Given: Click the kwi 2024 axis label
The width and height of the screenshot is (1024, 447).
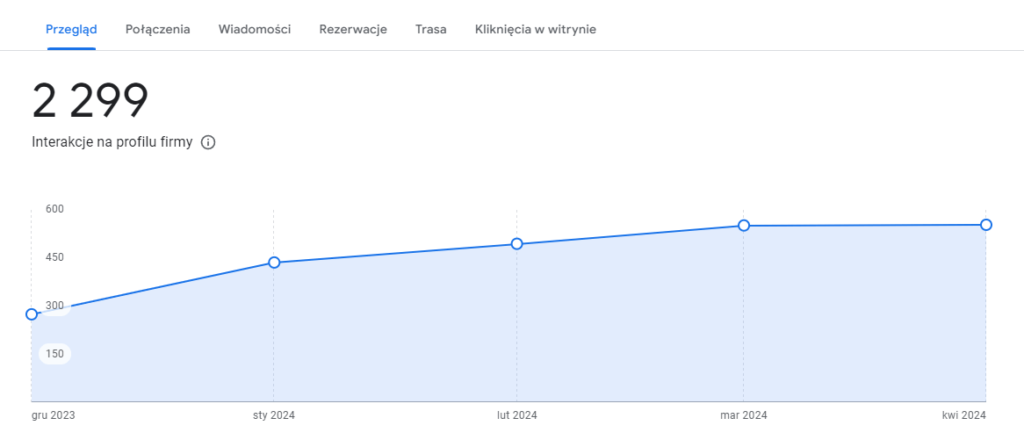Looking at the screenshot, I should coord(965,415).
